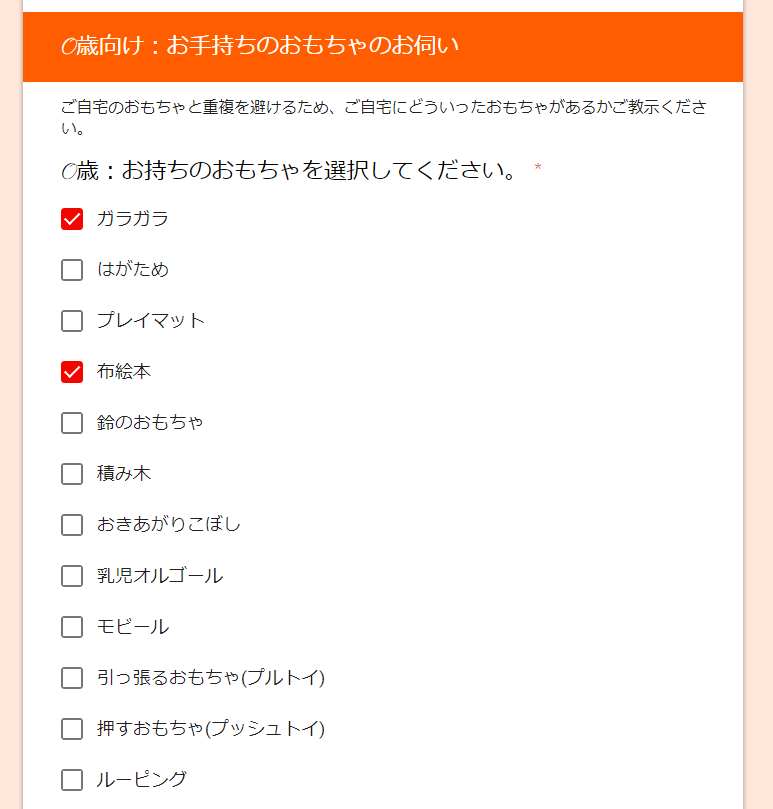The height and width of the screenshot is (809, 773).
Task: Check the はがため option
Action: click(72, 270)
